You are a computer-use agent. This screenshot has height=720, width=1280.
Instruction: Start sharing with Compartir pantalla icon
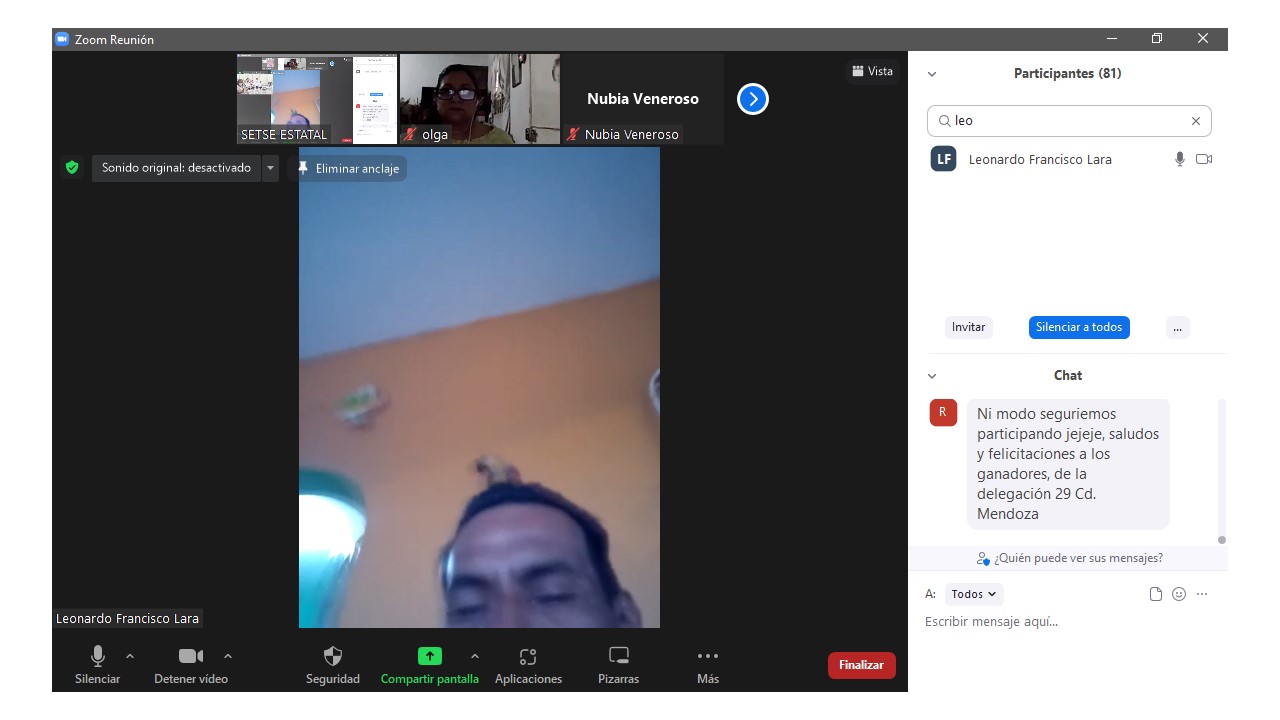coord(429,656)
